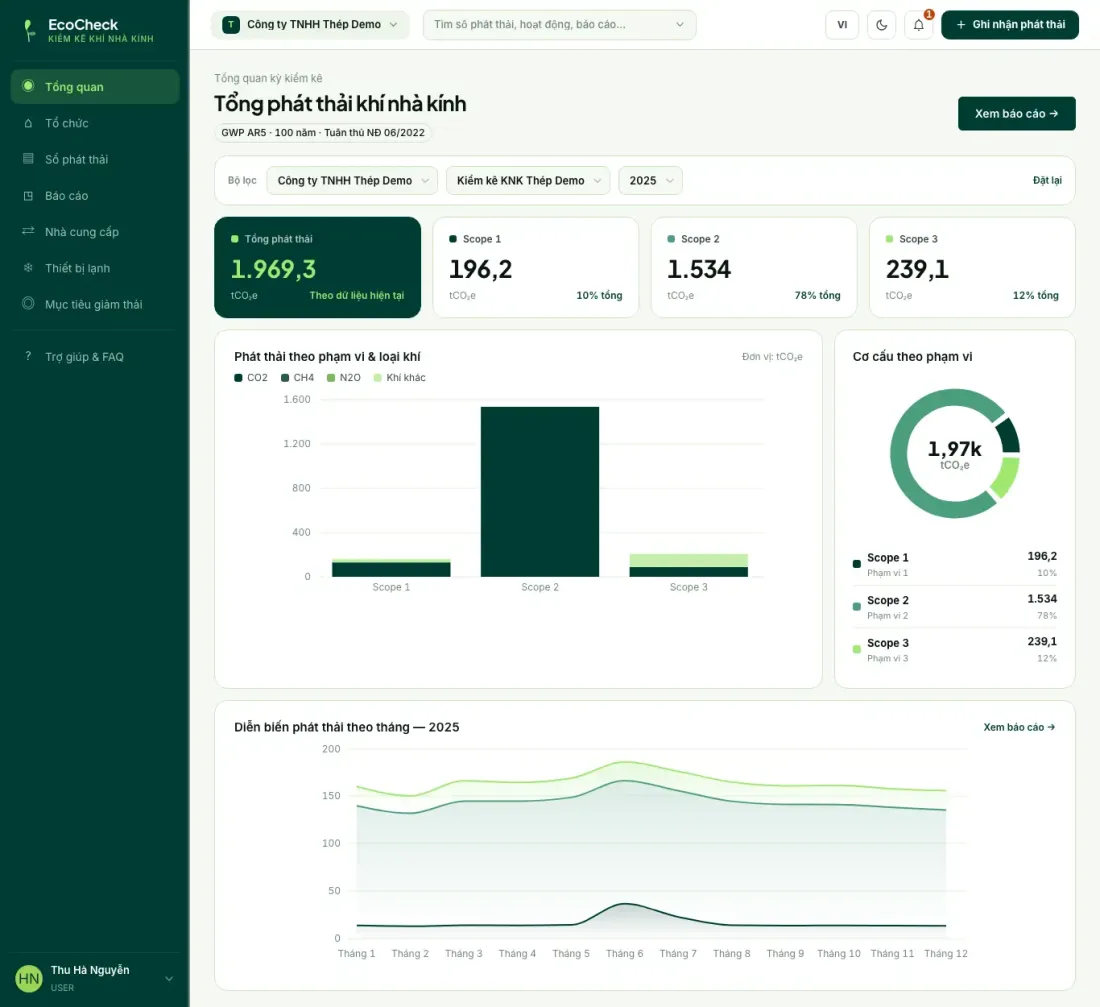The height and width of the screenshot is (1007, 1100).
Task: Open the Kiểm kê KNK Thép Demo dropdown
Action: [x=528, y=180]
